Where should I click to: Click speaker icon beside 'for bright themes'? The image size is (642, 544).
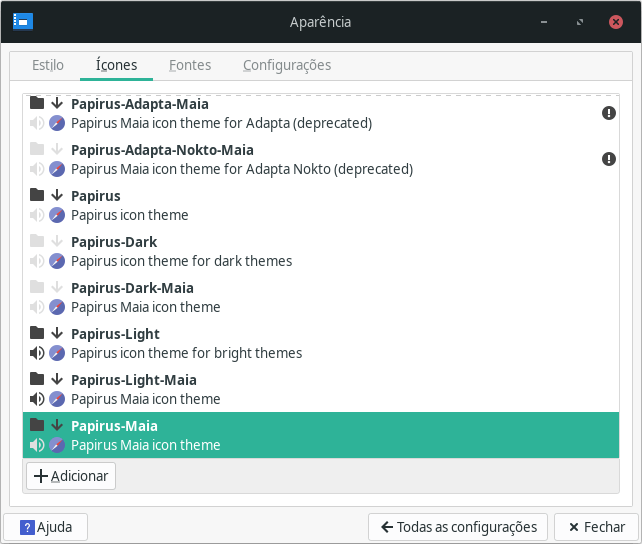pyautogui.click(x=37, y=353)
